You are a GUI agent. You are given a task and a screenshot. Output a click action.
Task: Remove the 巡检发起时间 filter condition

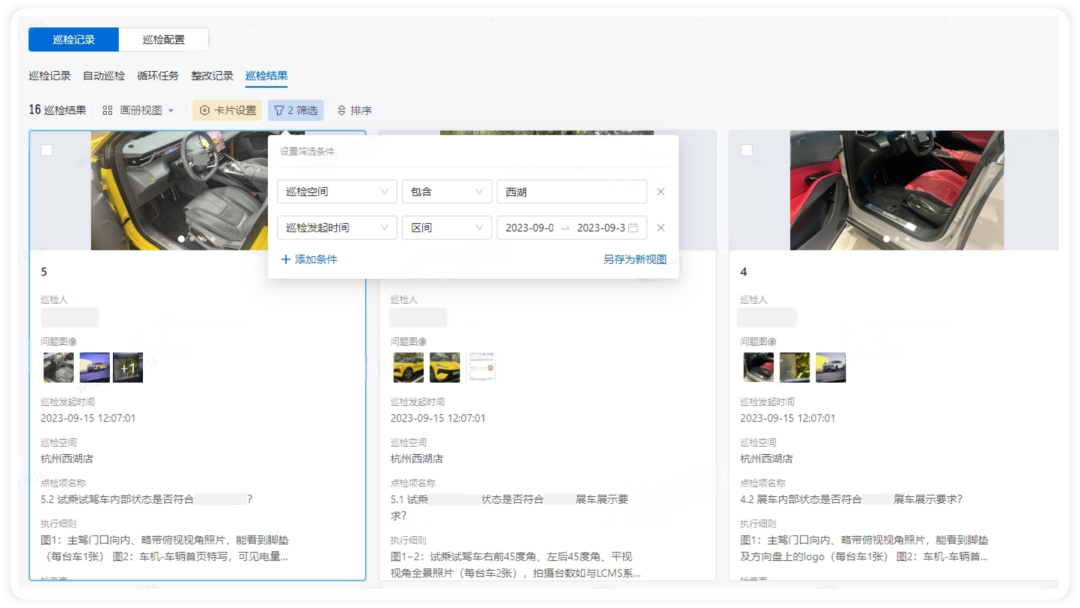661,228
